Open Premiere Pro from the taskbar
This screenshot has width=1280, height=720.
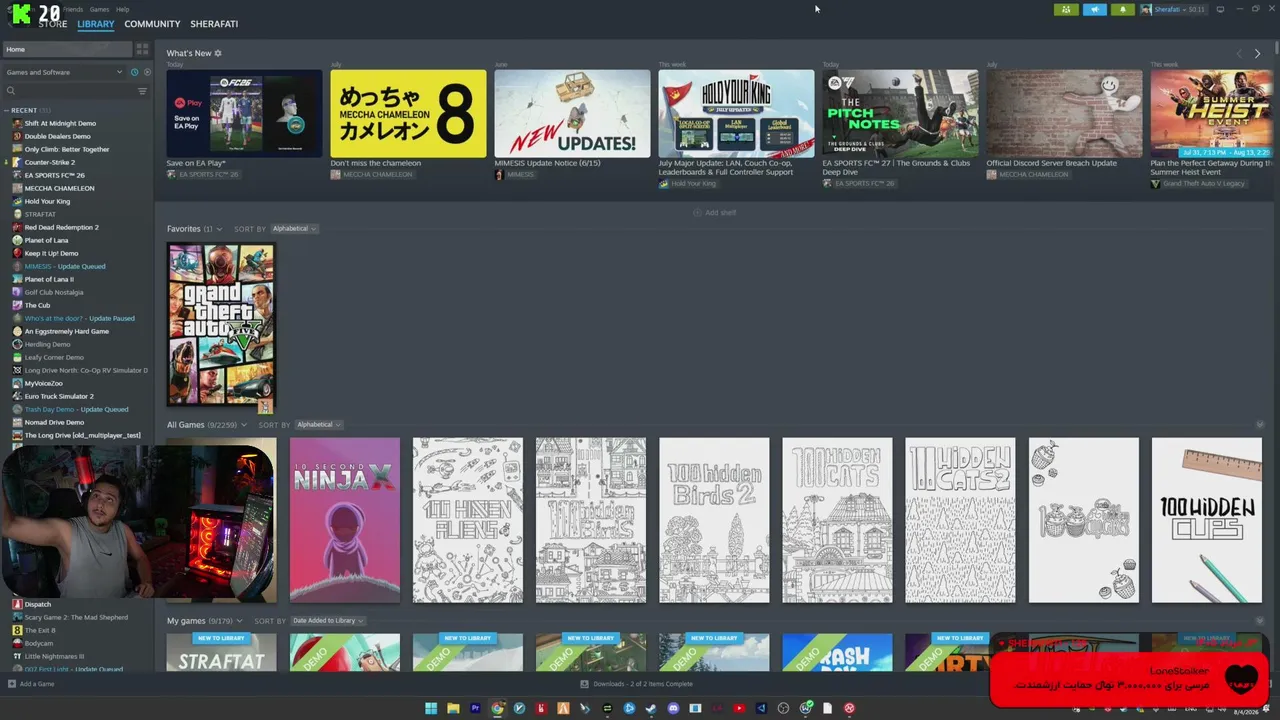point(475,708)
